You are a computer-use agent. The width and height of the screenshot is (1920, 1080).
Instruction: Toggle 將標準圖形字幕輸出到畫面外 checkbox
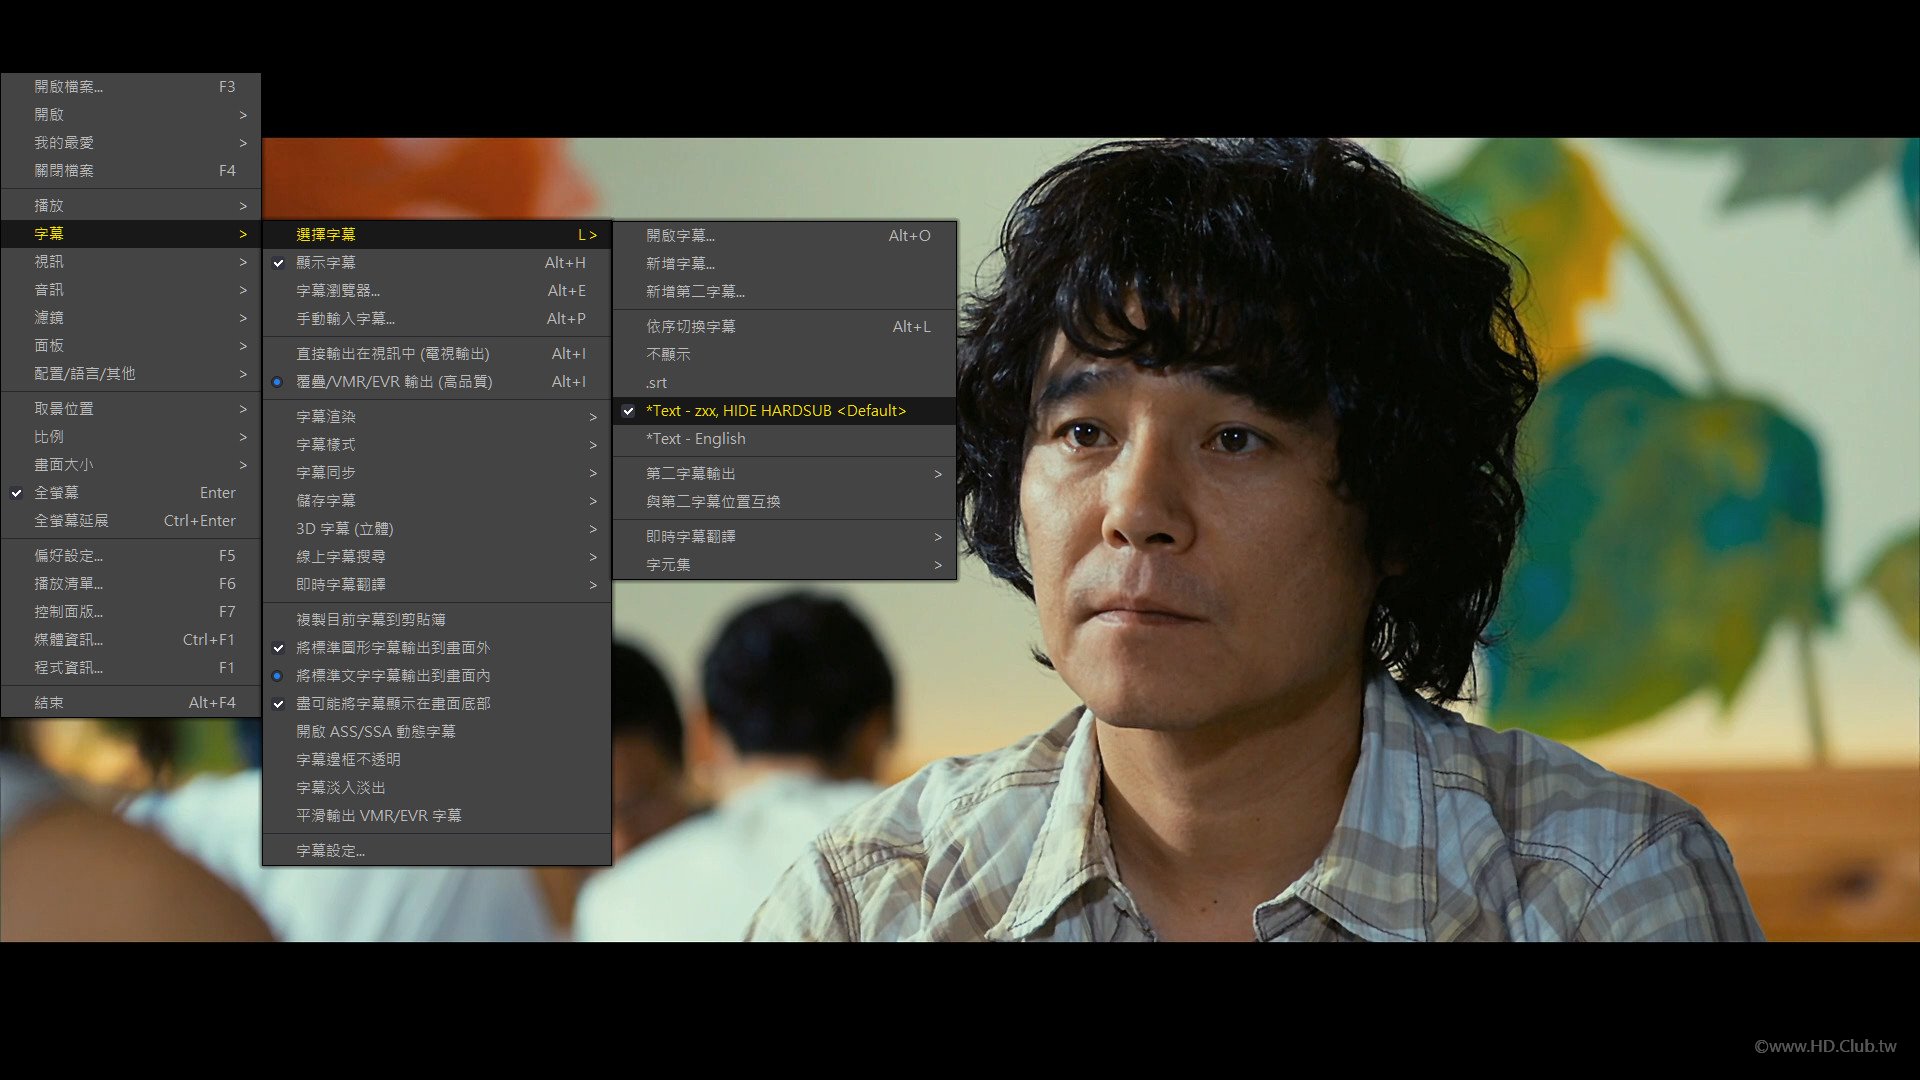click(x=392, y=647)
